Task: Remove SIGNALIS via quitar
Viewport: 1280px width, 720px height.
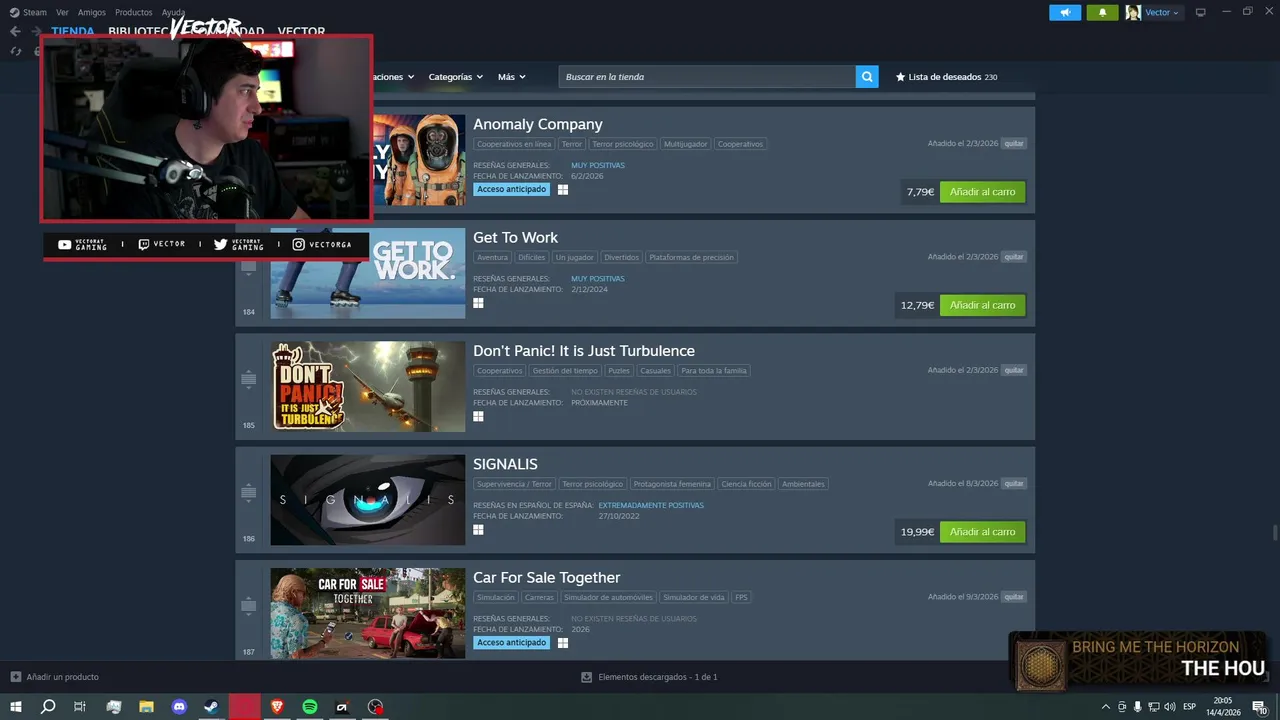Action: pos(1014,483)
